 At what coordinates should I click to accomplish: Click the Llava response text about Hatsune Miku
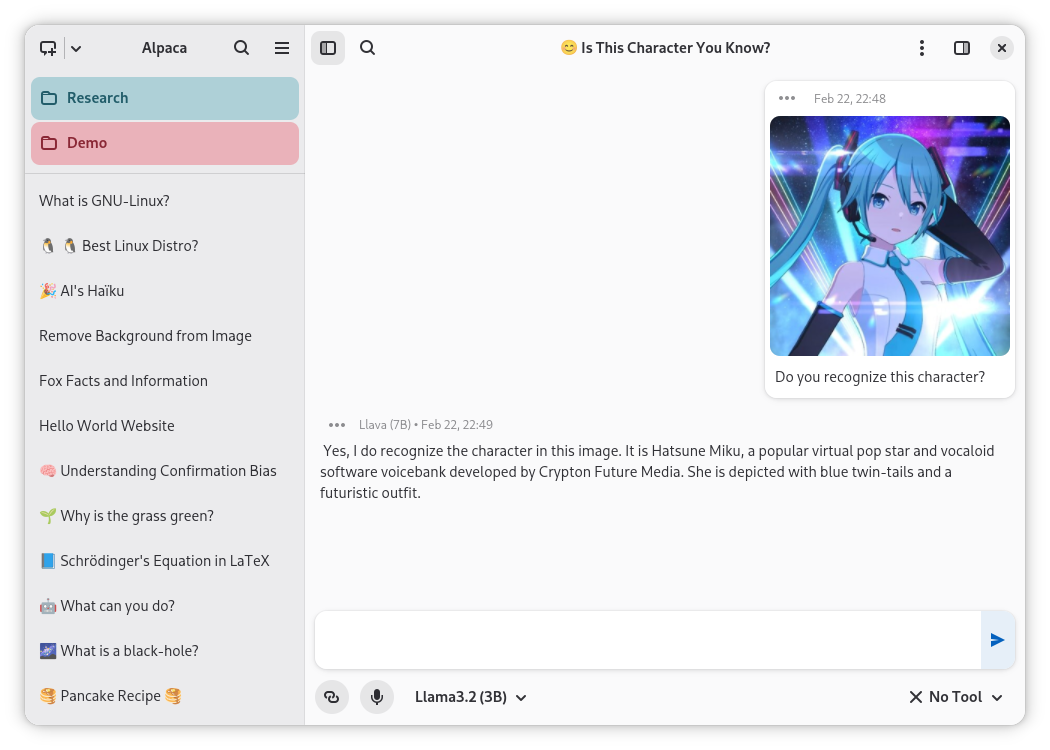[657, 472]
